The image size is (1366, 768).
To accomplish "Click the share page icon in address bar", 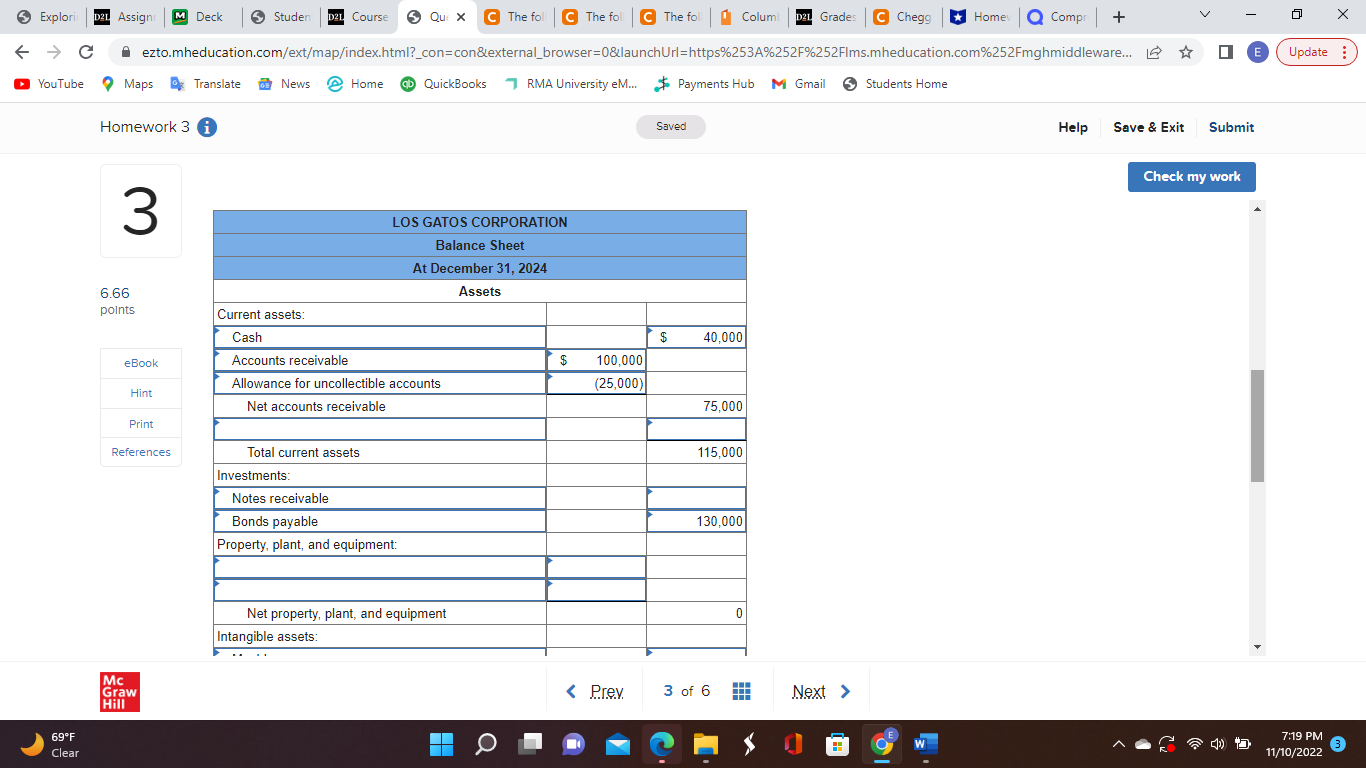I will (x=1156, y=52).
